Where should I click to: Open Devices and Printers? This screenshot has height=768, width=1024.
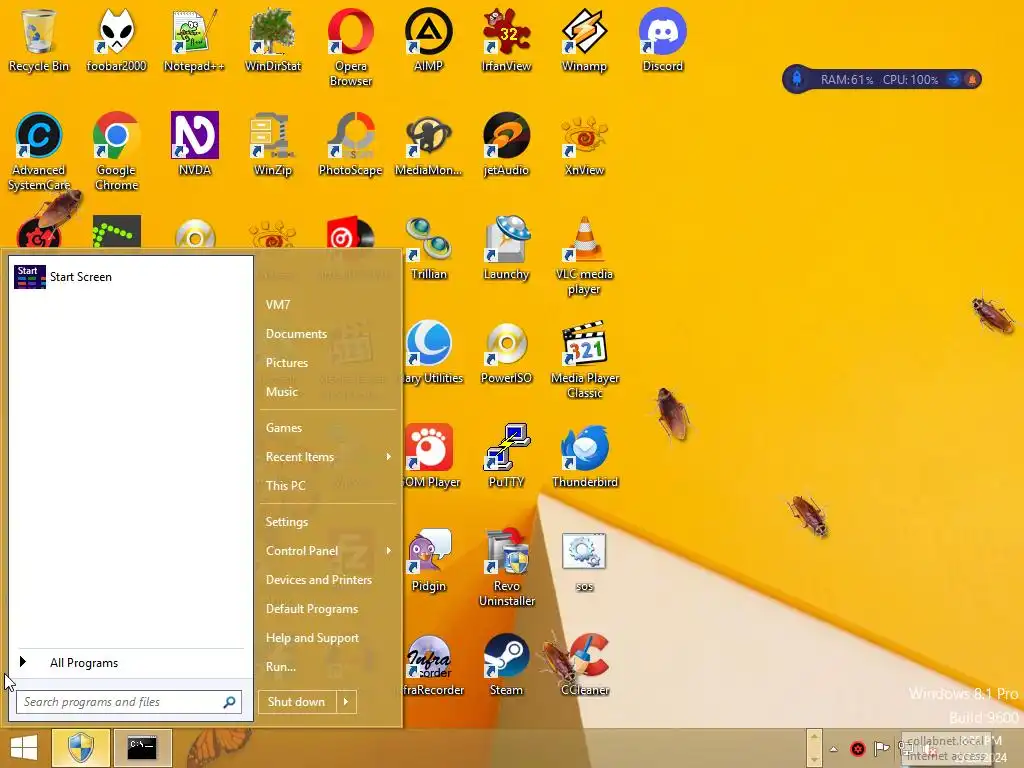tap(319, 580)
